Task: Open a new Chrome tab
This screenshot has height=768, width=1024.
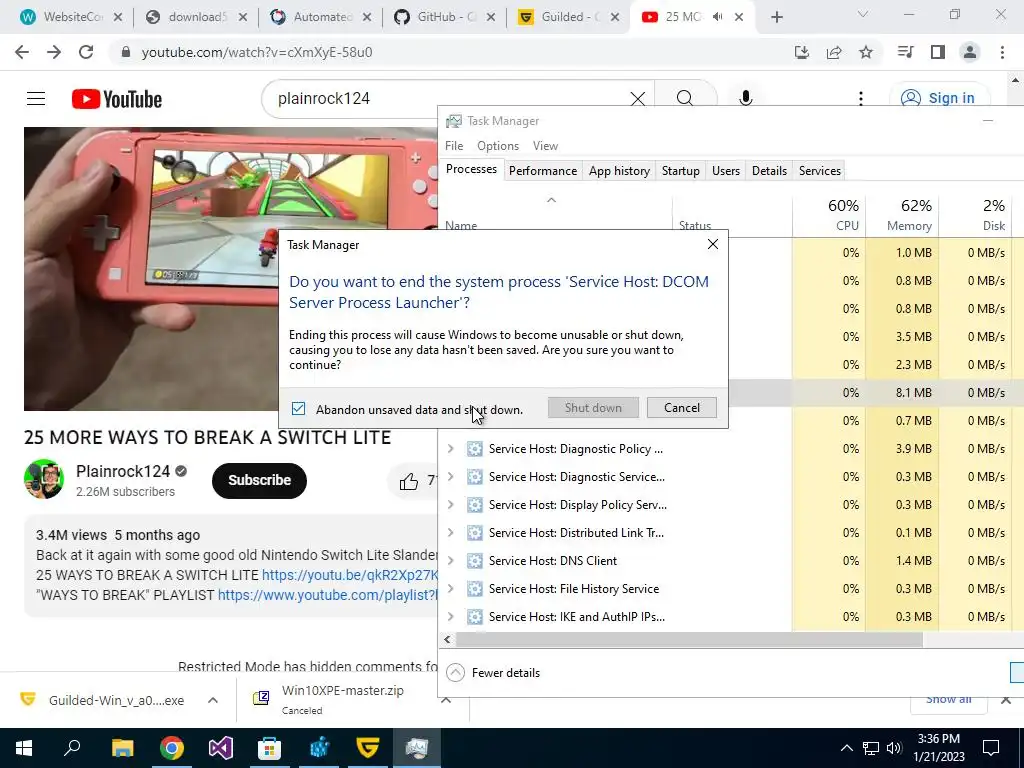Action: click(776, 18)
